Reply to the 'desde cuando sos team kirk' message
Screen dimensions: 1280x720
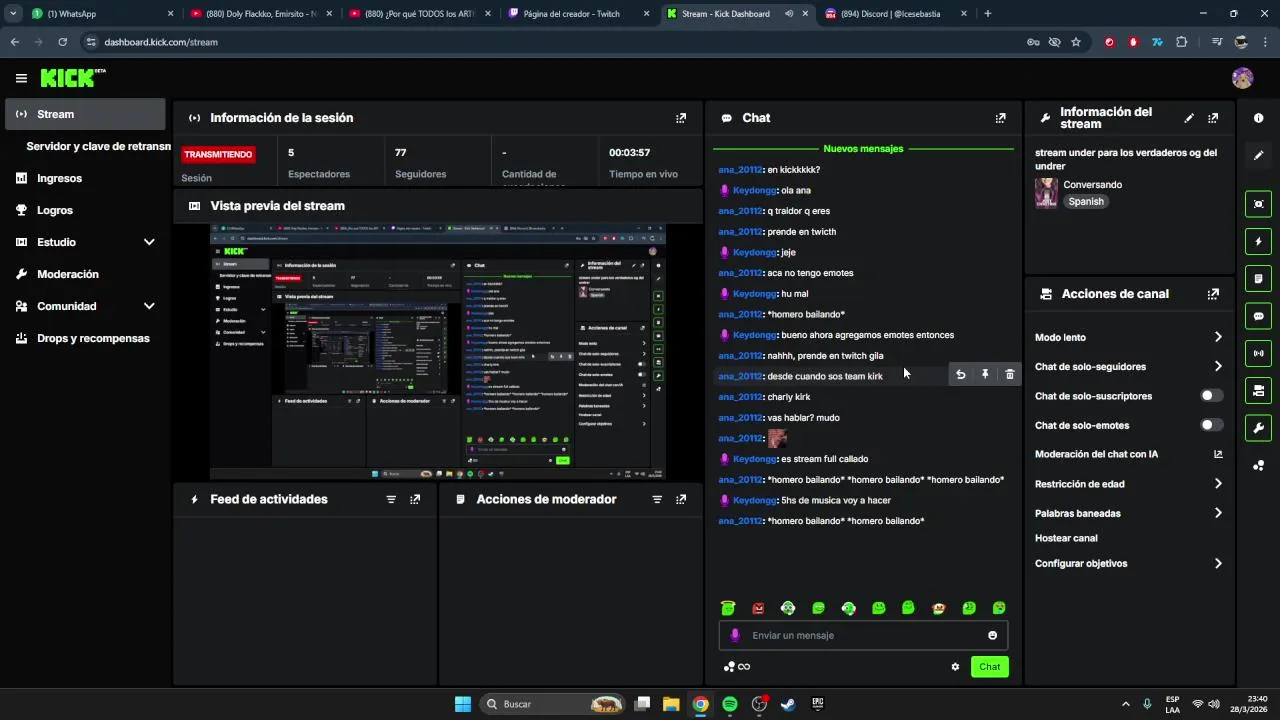[x=960, y=374]
